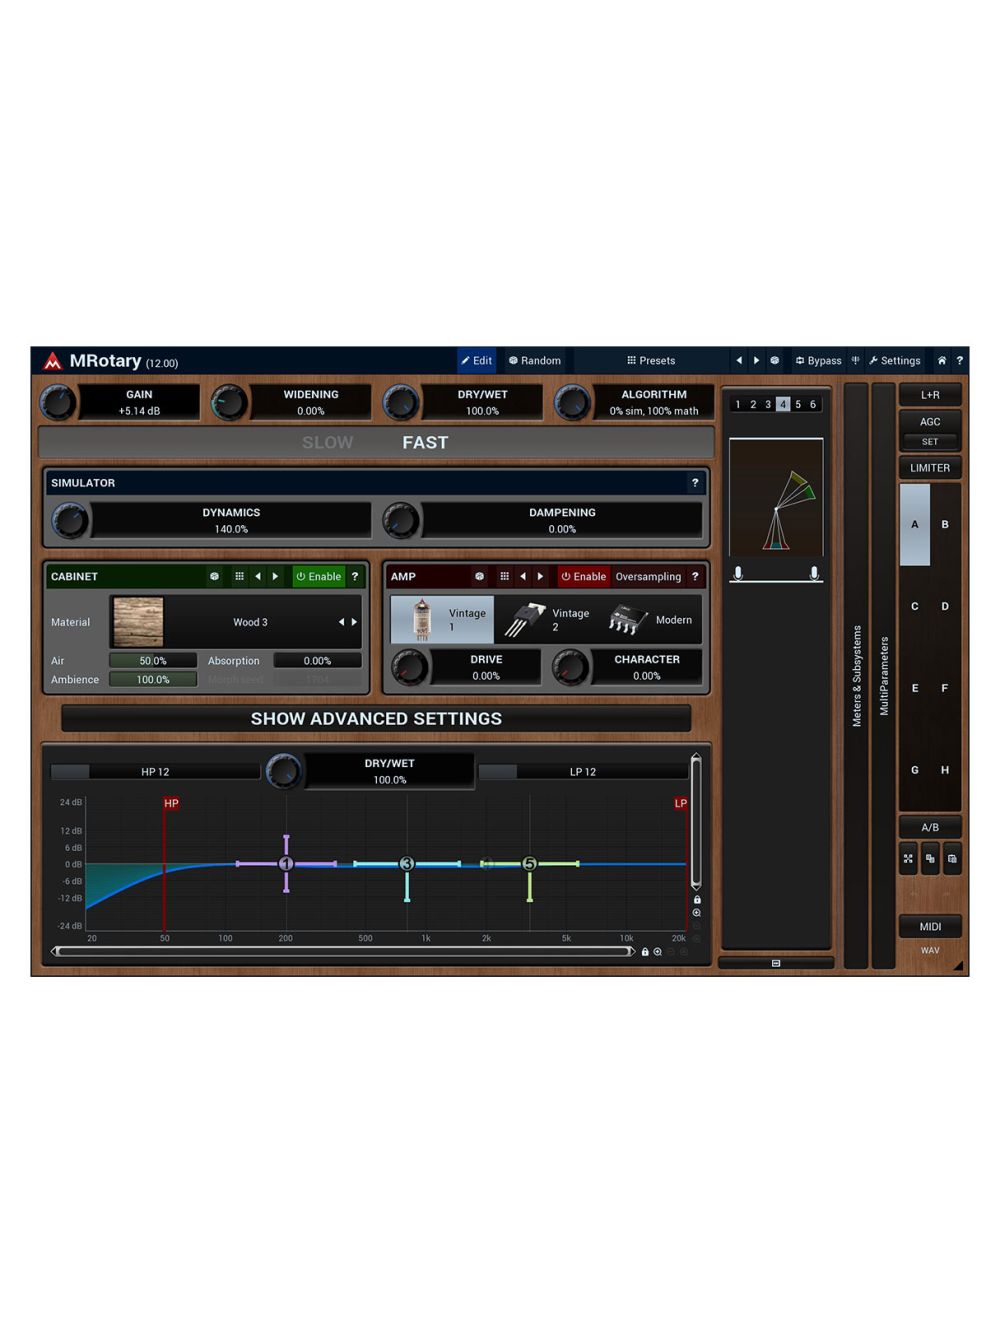Select memory slot B on the right panel
This screenshot has height=1320, width=1000.
coord(944,524)
